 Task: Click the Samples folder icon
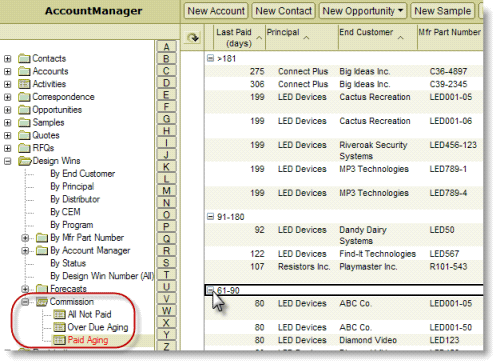pos(24,123)
